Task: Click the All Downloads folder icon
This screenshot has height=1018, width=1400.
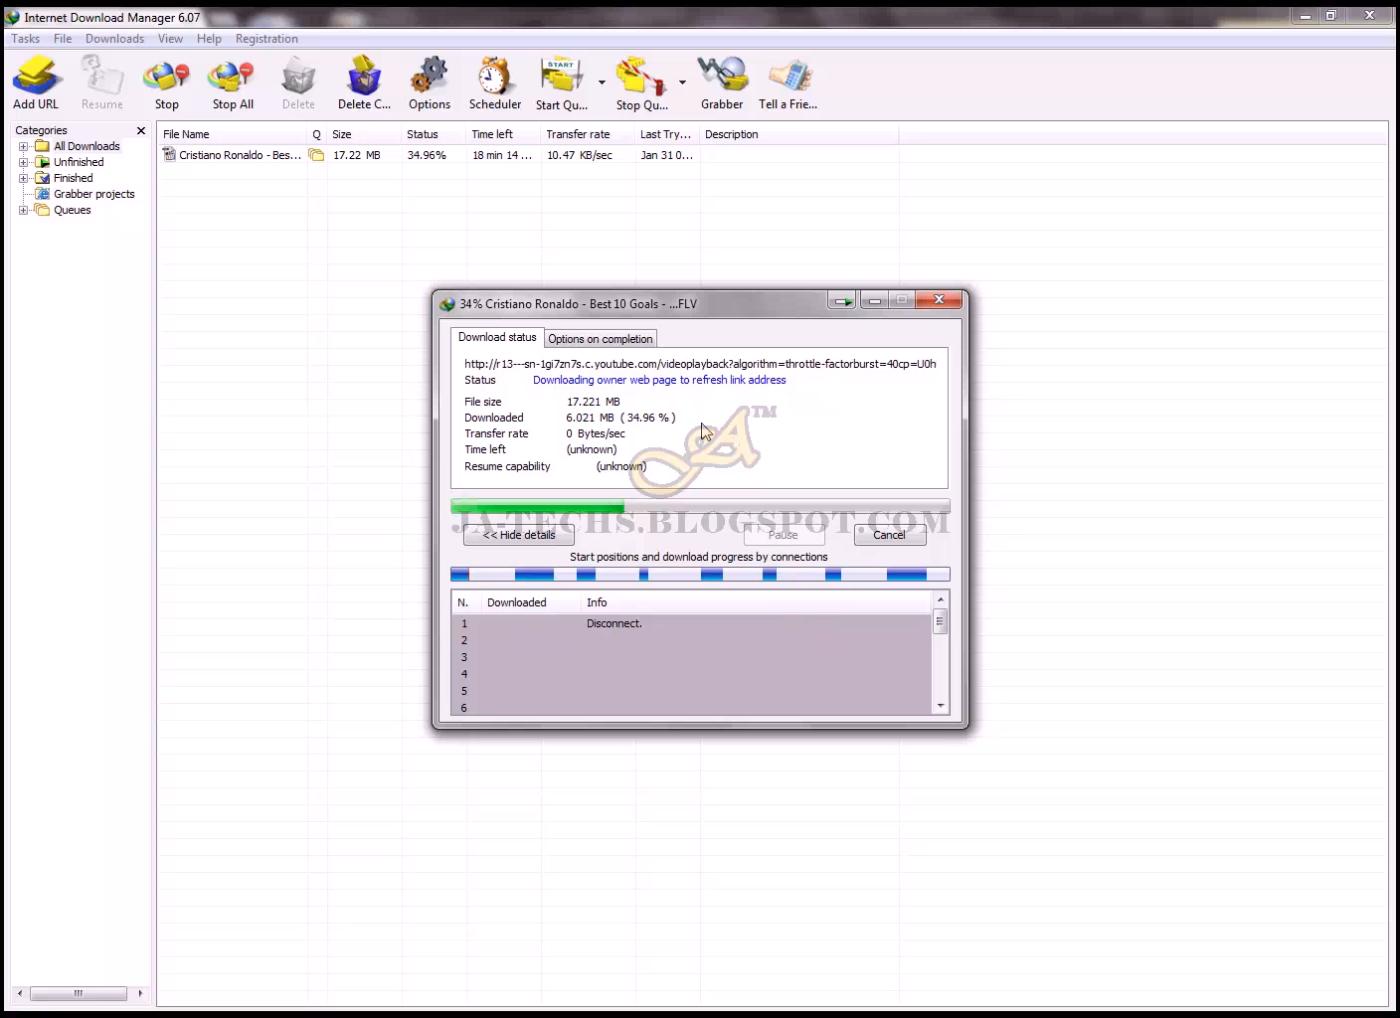Action: coord(42,146)
